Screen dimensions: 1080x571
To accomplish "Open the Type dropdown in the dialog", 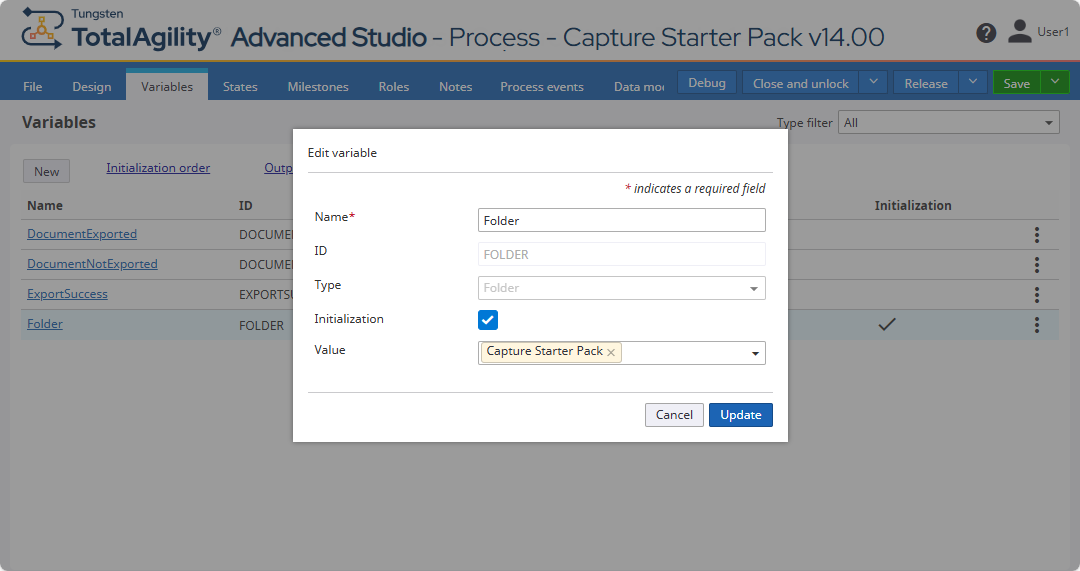I will pyautogui.click(x=621, y=288).
